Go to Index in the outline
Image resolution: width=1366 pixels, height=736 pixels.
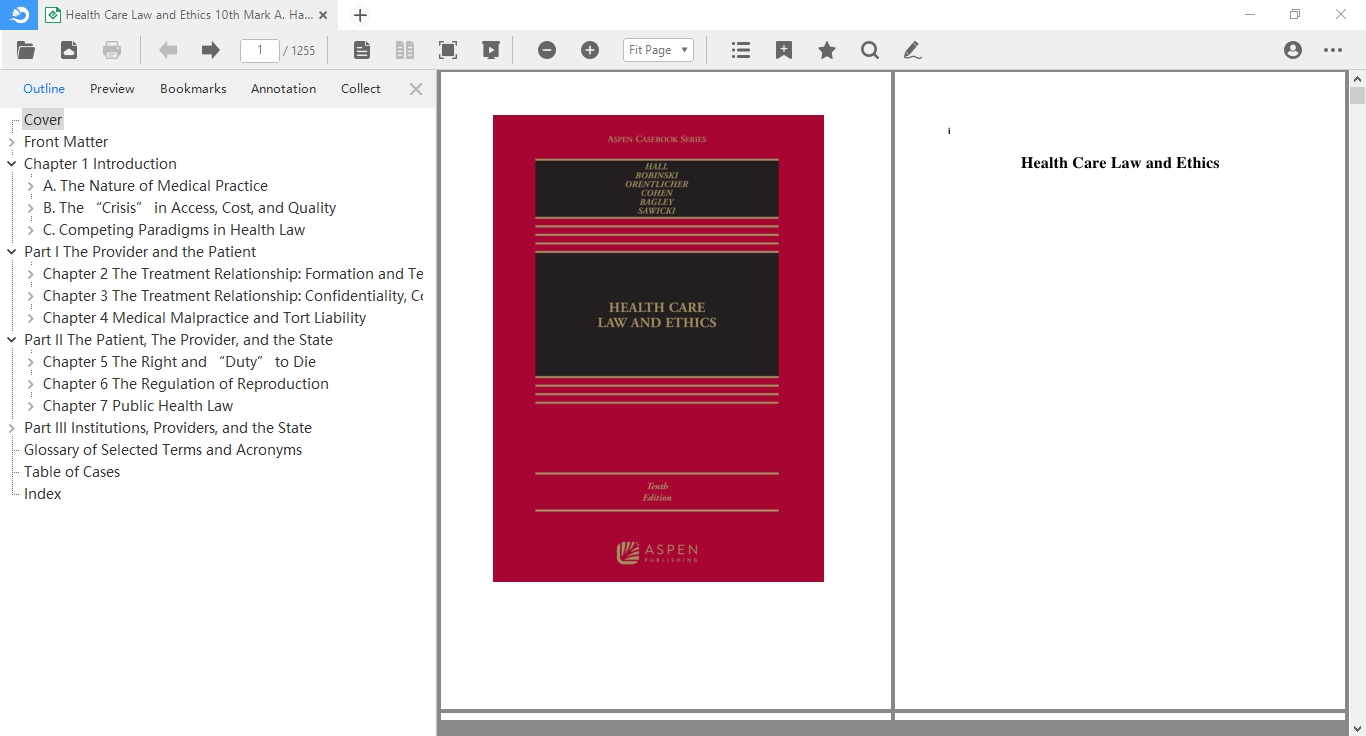coord(43,494)
